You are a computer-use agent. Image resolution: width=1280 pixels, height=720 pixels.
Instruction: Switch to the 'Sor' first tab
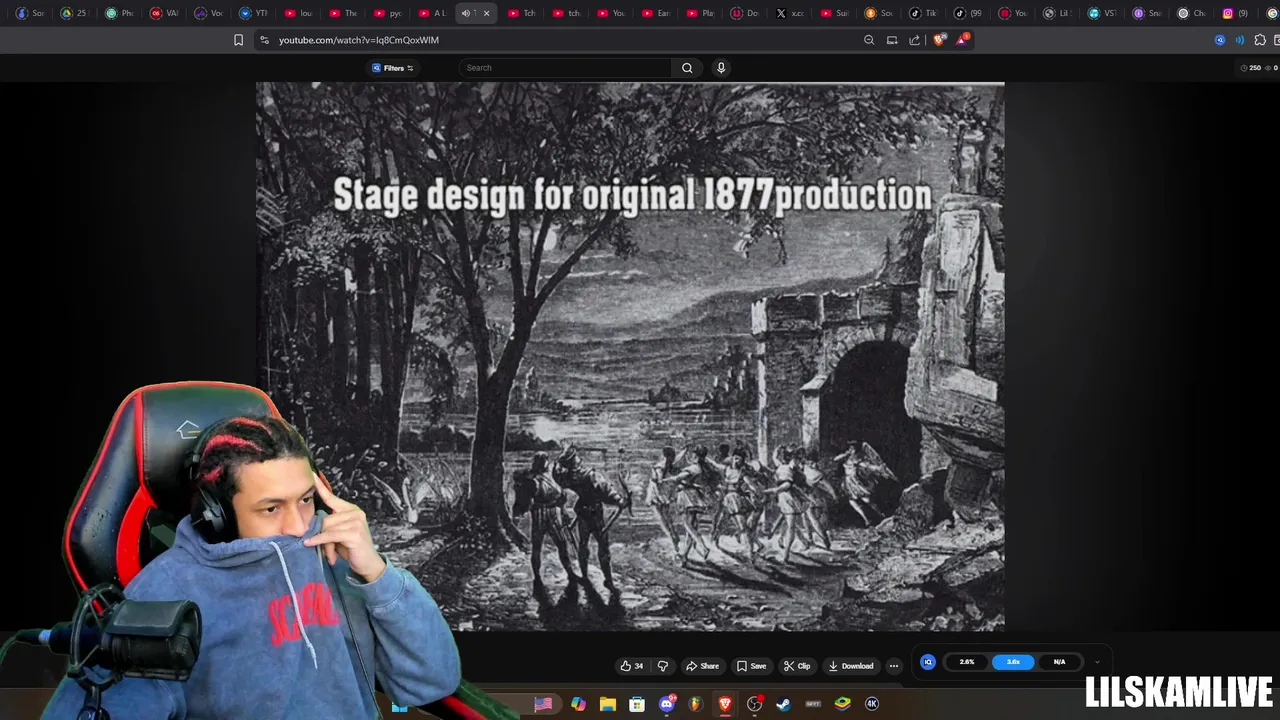(30, 13)
